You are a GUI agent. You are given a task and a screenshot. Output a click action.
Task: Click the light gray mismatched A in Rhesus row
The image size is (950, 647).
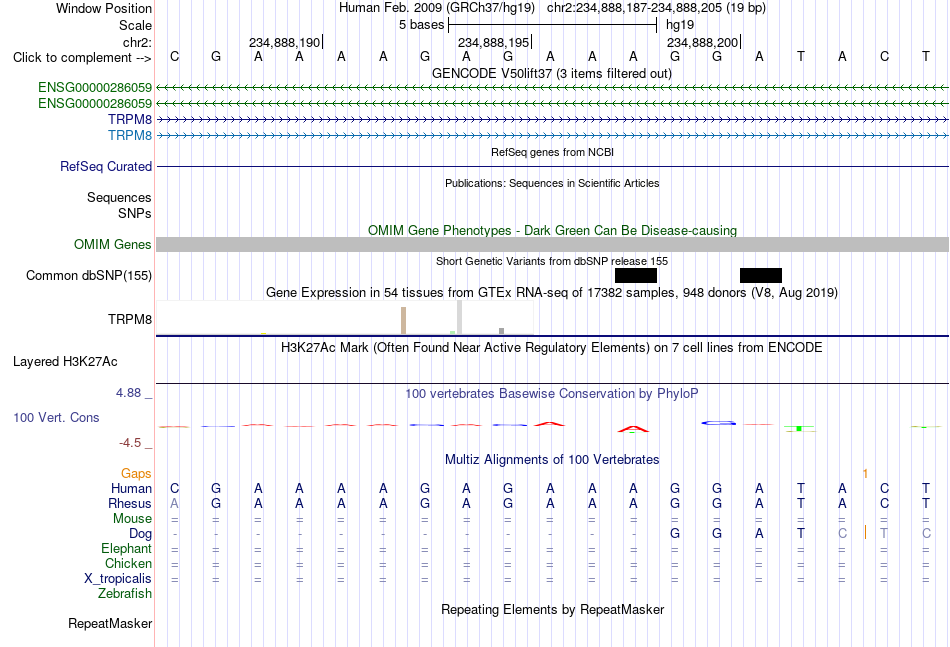pos(174,503)
